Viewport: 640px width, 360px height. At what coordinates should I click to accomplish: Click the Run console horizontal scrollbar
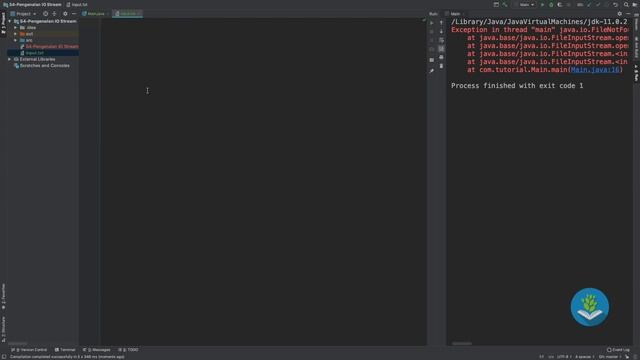point(462,344)
